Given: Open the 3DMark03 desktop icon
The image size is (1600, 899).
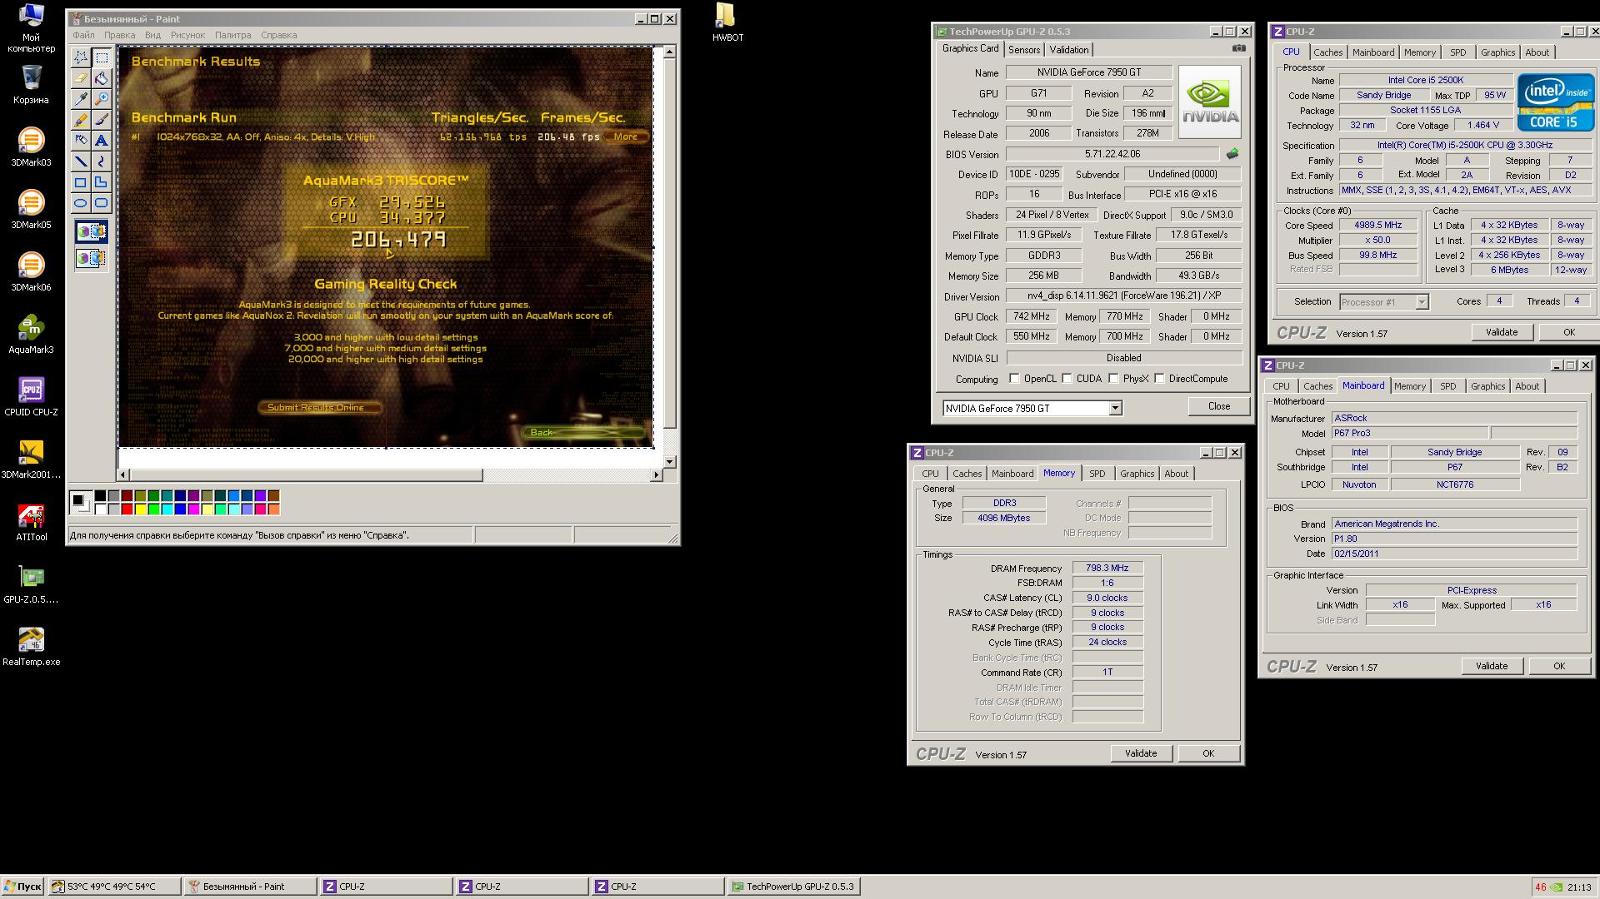Looking at the screenshot, I should point(31,146).
